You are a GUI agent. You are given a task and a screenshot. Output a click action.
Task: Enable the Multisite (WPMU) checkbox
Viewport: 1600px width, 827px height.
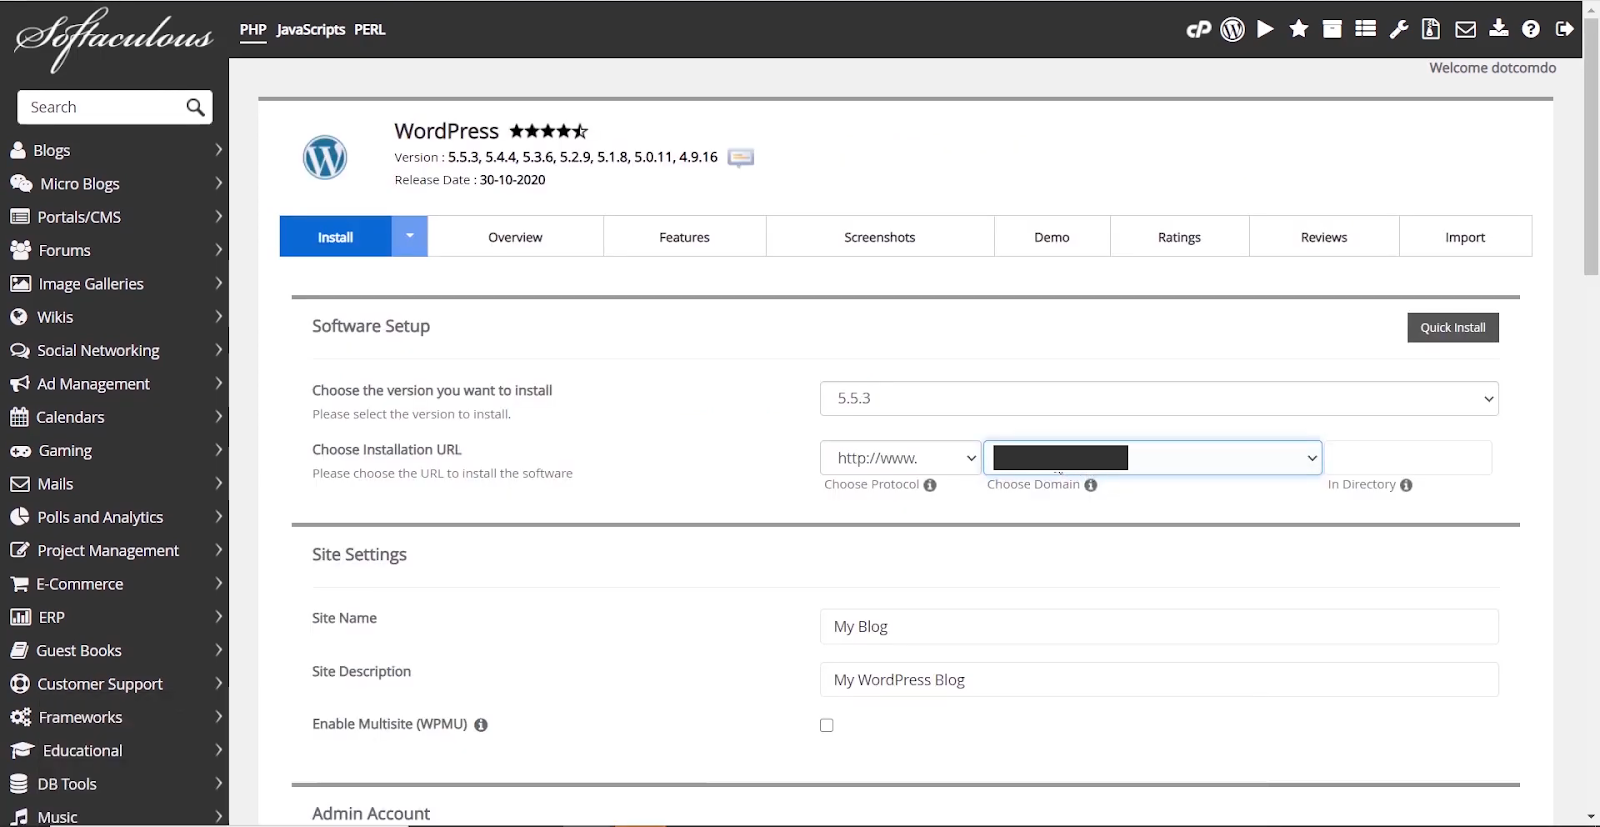(826, 725)
